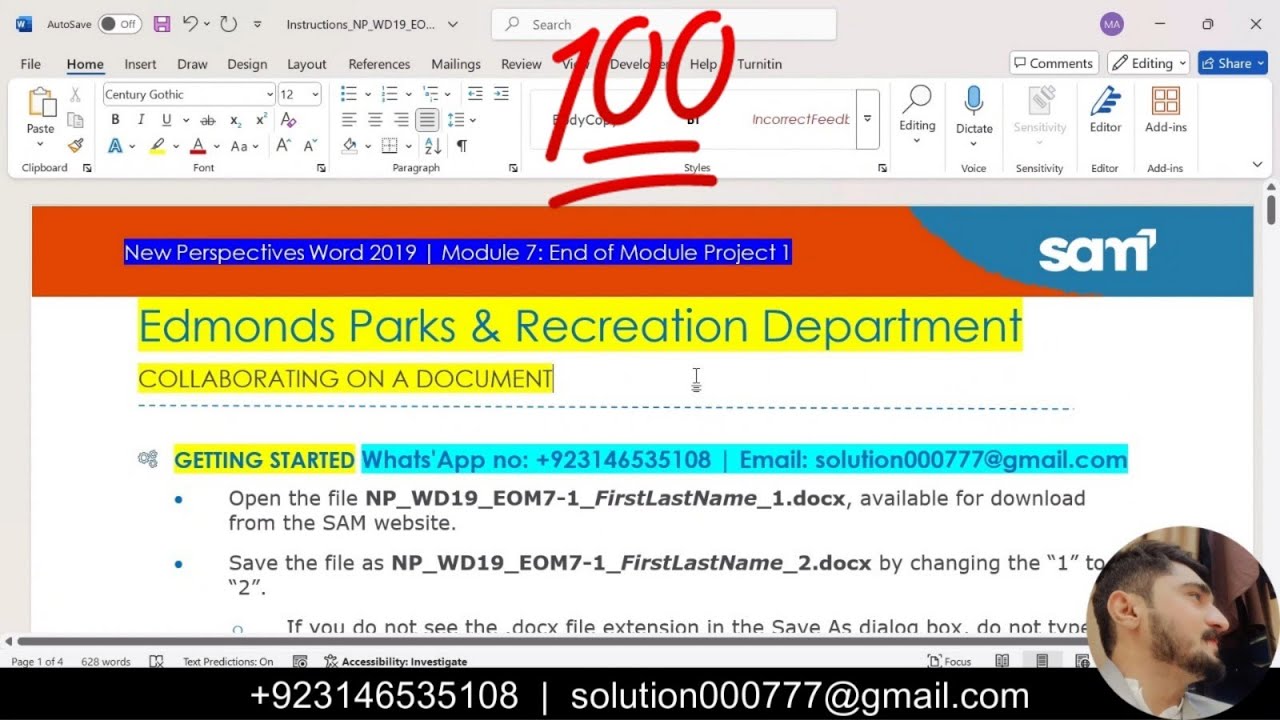Open the font size dropdown
This screenshot has width=1280, height=720.
(316, 94)
